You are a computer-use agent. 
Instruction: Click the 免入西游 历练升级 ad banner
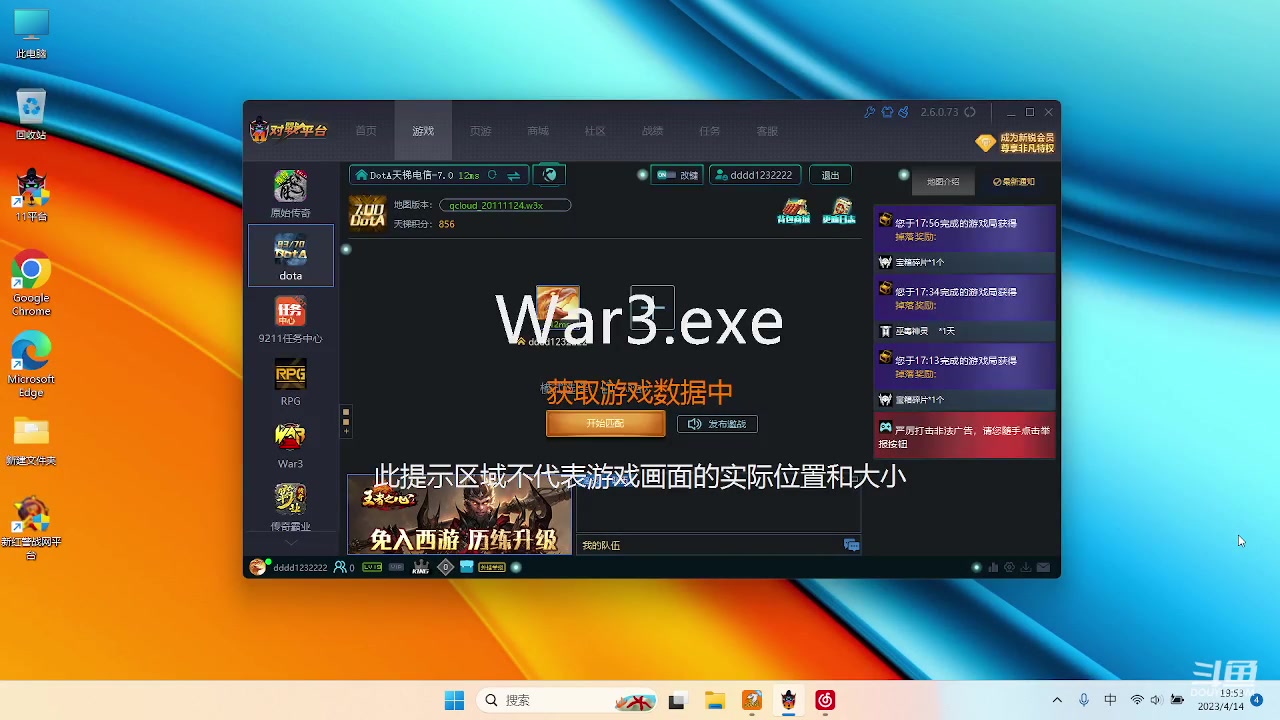coord(460,514)
